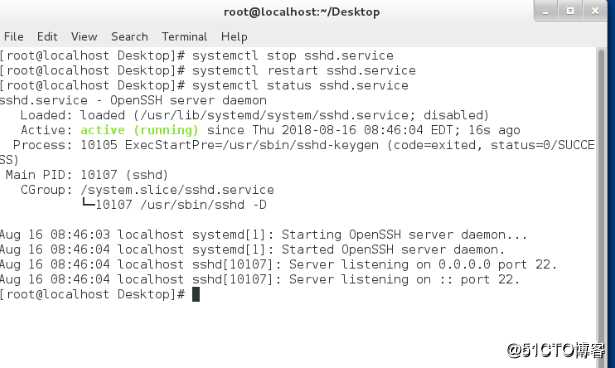Image resolution: width=615 pixels, height=368 pixels.
Task: Click the 'disabled)' word in Loaded line
Action: coord(456,115)
